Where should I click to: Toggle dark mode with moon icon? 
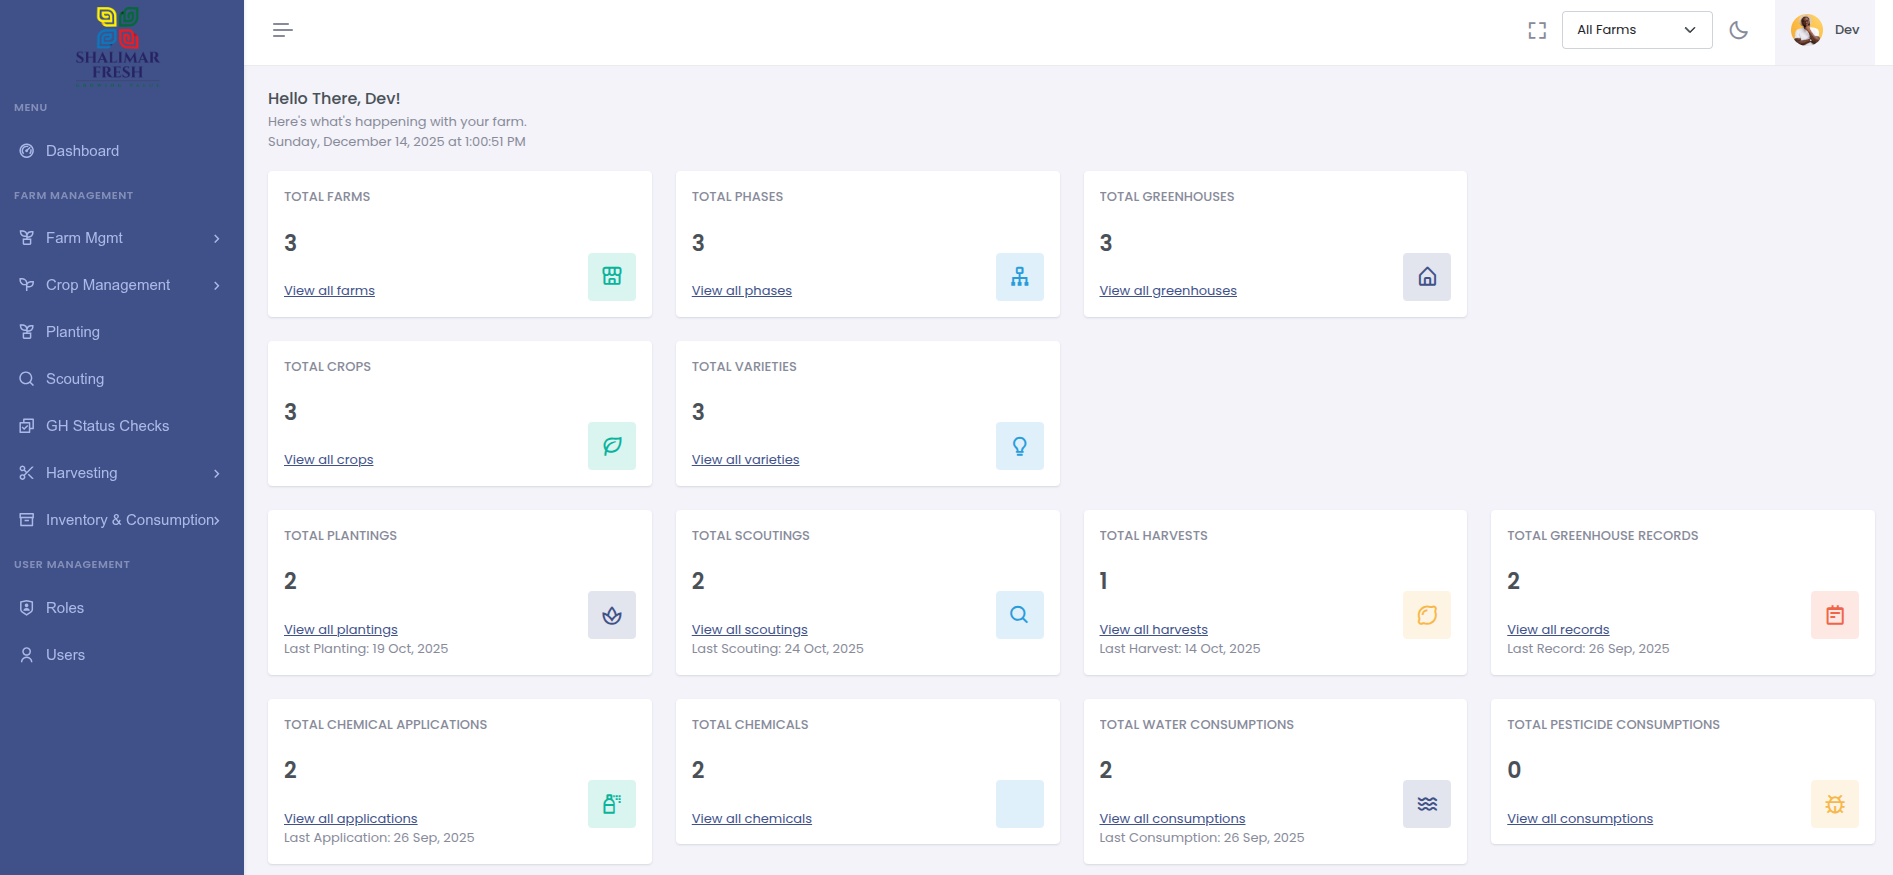click(x=1739, y=30)
